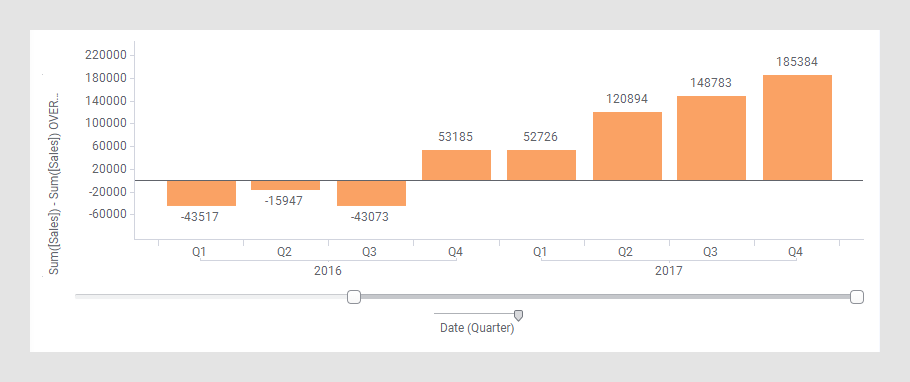Click the bar labeled 120894
Screen dimensions: 910x382
pos(627,146)
